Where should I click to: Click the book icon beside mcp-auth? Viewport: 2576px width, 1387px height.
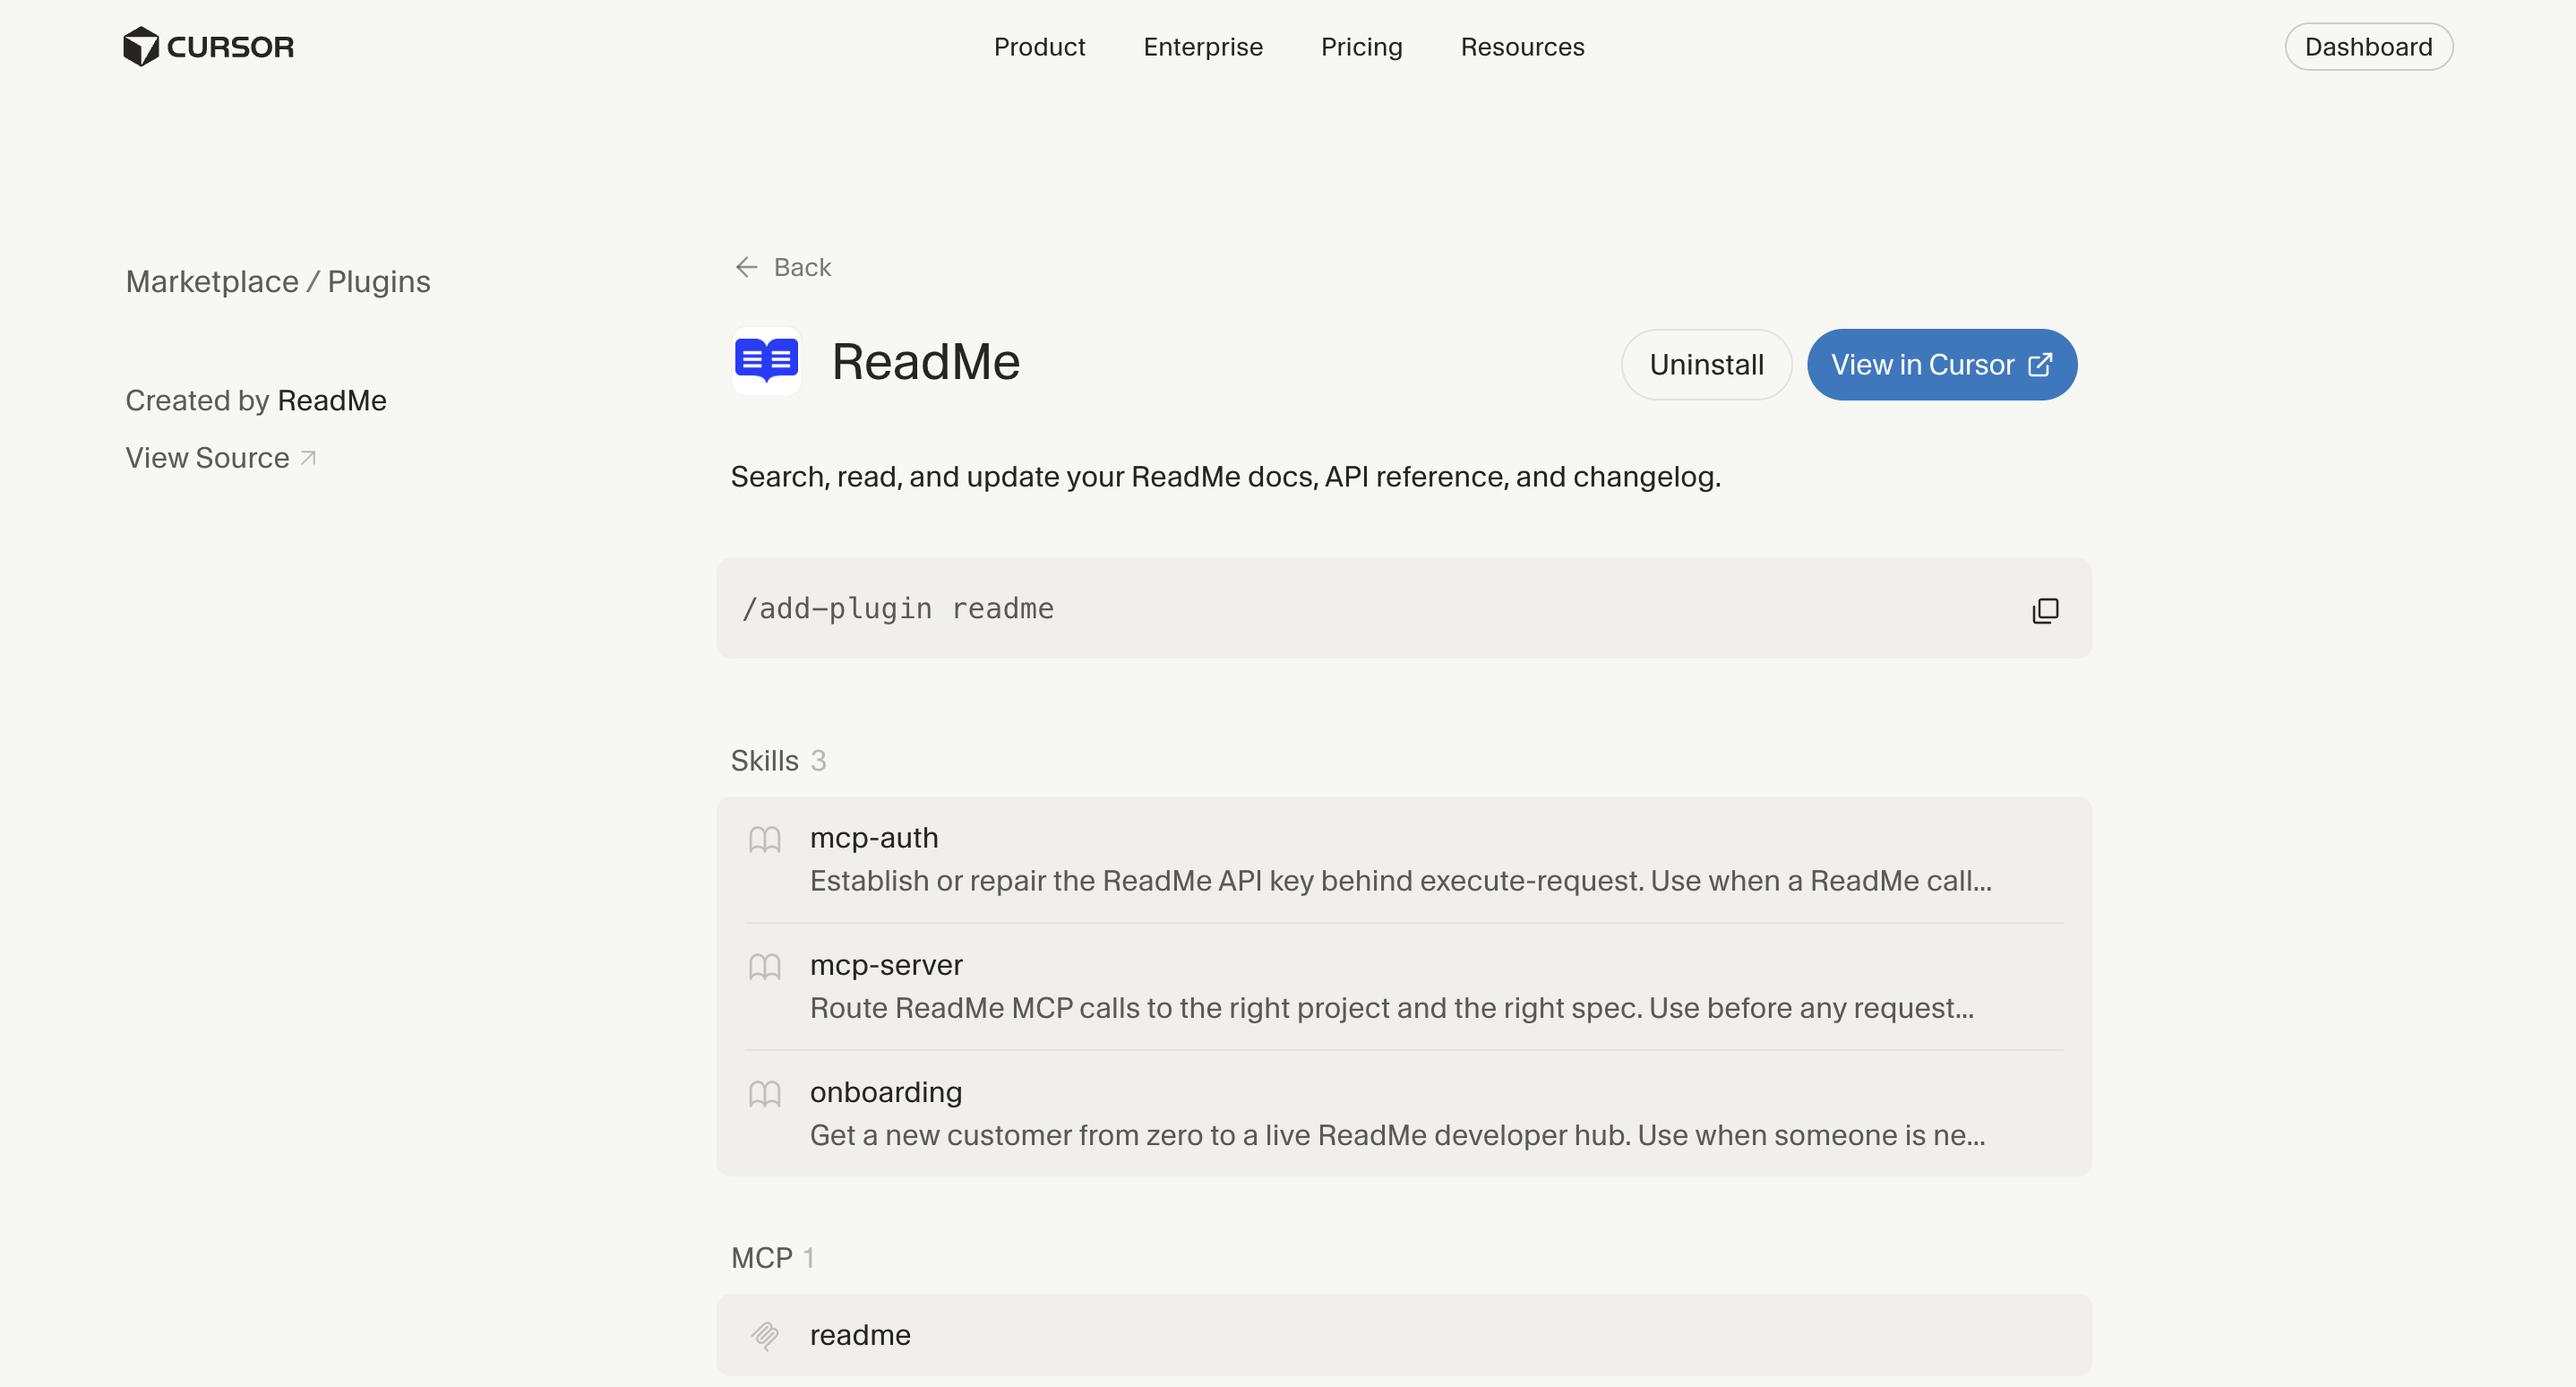765,839
